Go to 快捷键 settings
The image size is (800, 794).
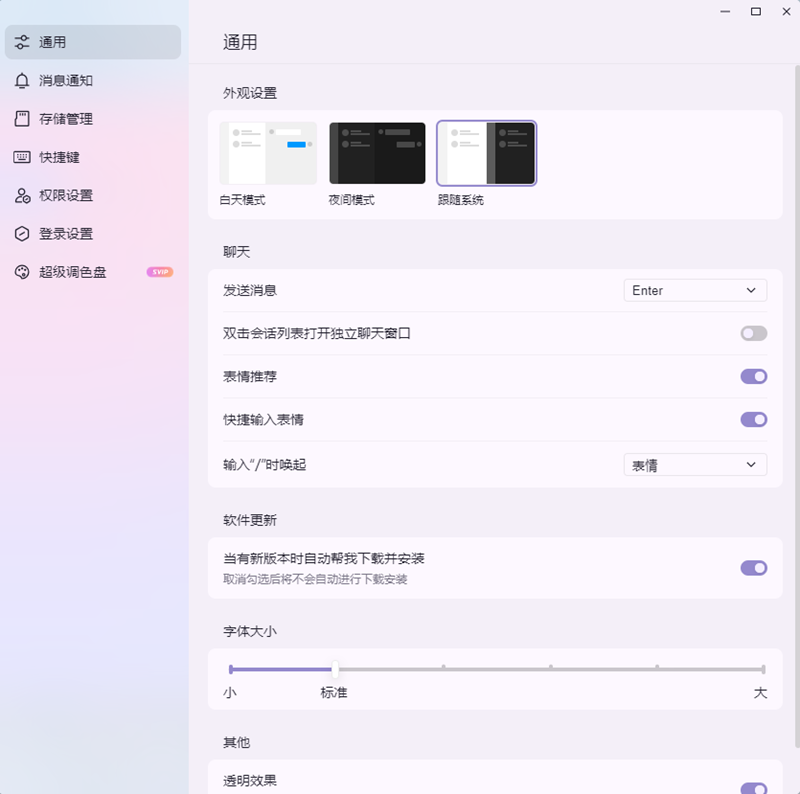click(93, 157)
